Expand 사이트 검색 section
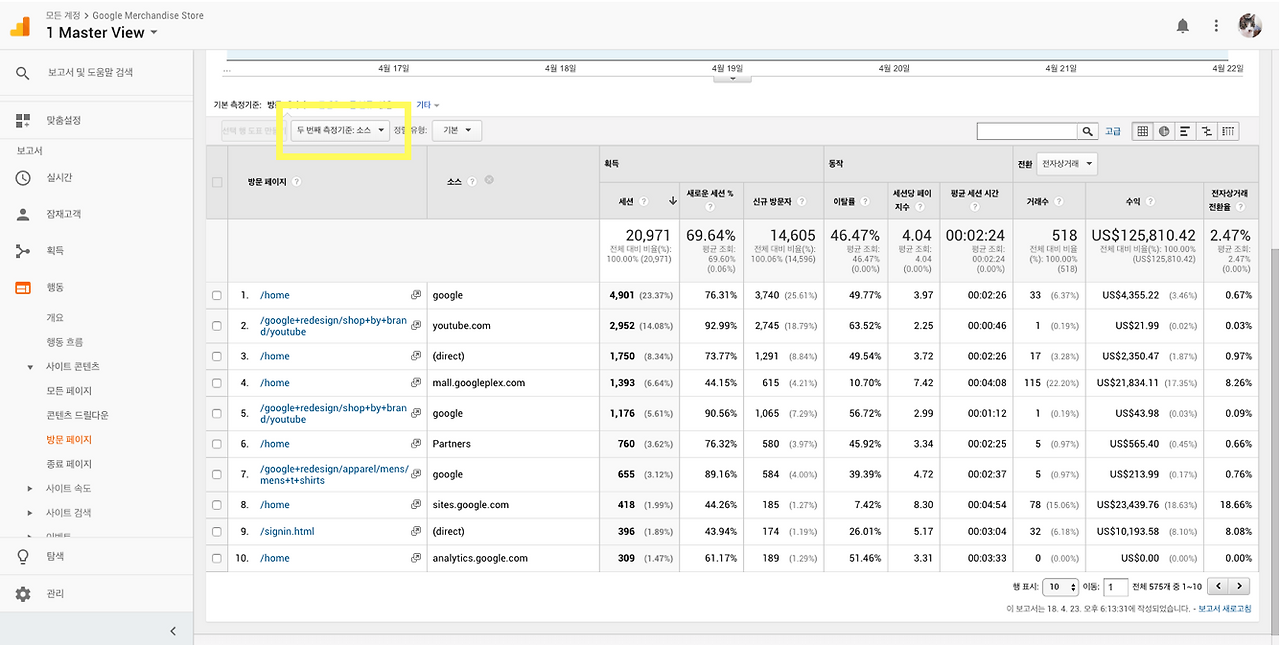The image size is (1280, 645). tap(30, 513)
